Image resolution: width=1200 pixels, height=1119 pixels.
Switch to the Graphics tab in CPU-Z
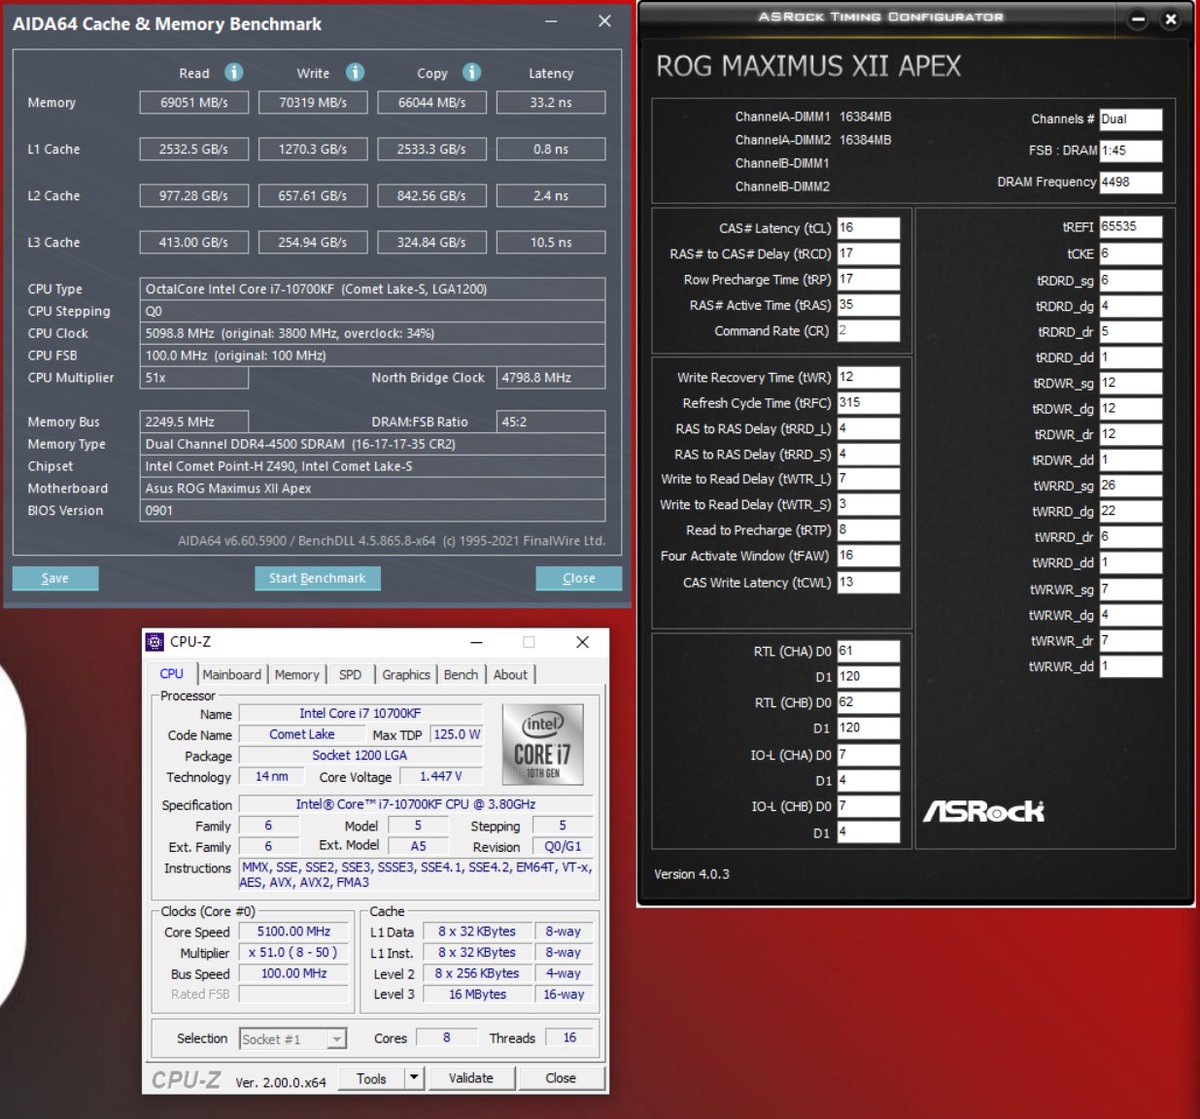pyautogui.click(x=406, y=675)
